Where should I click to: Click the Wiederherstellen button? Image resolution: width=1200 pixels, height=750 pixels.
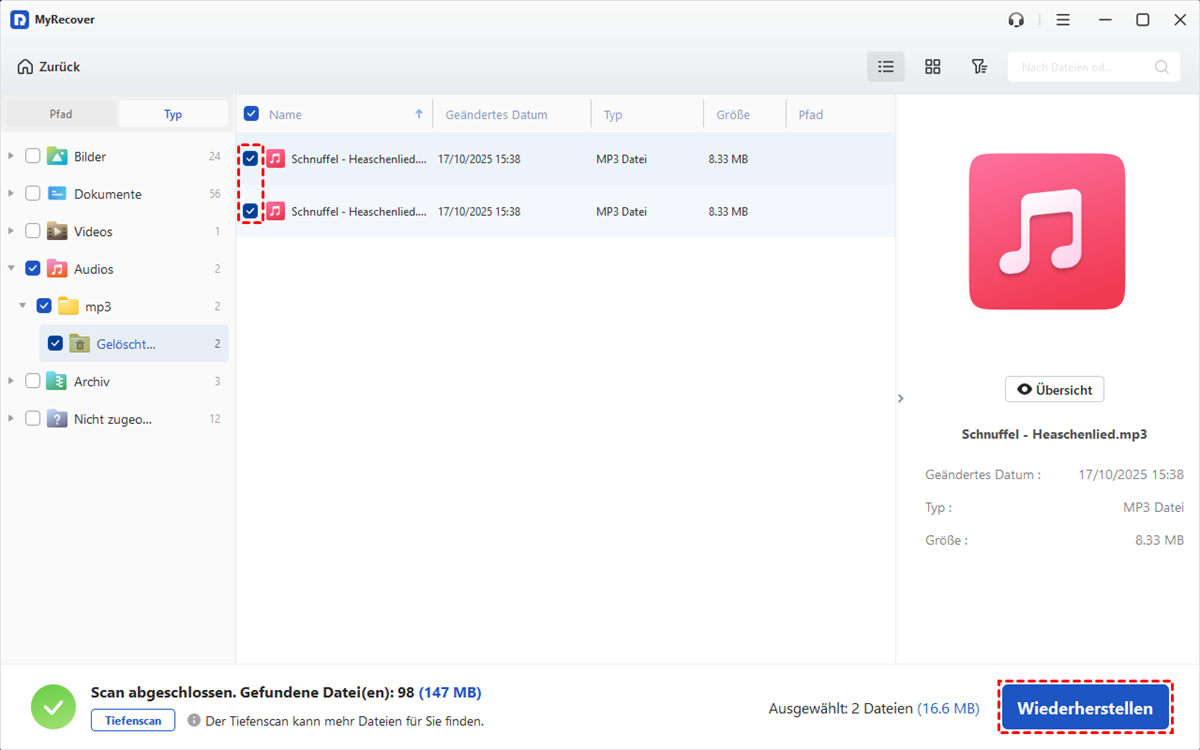pos(1085,708)
